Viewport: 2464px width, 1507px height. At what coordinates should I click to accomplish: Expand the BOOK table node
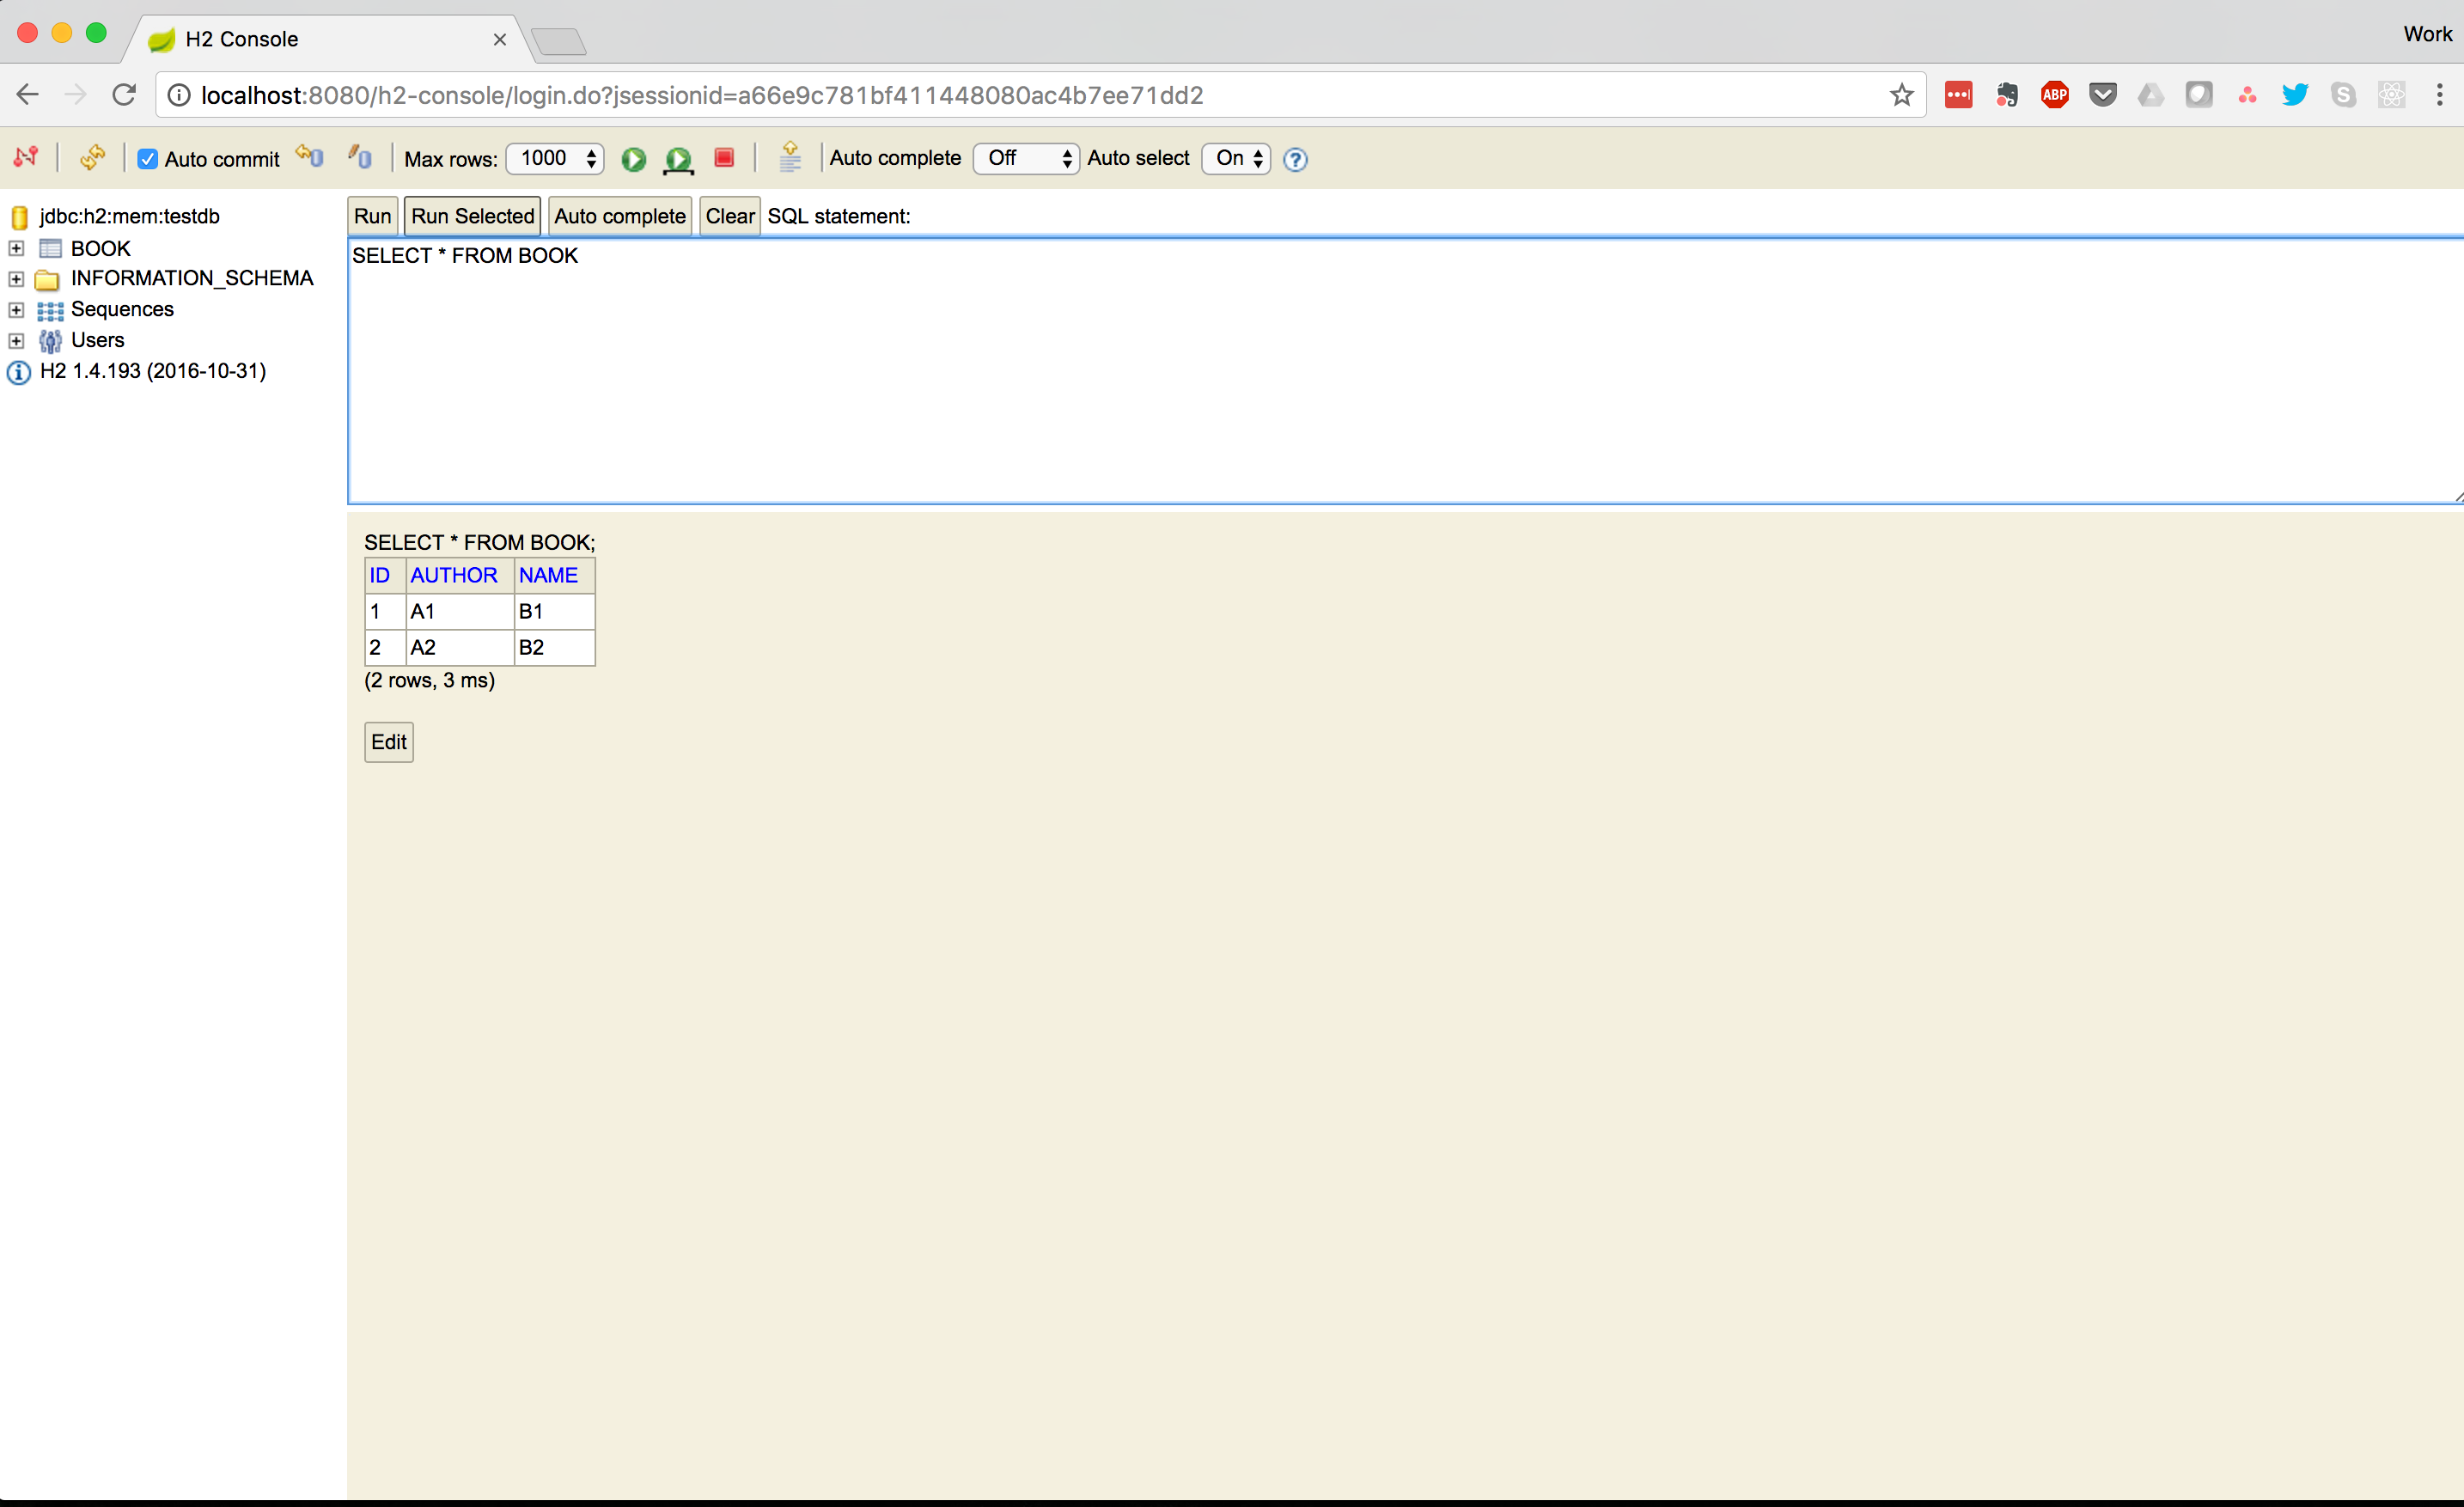tap(16, 248)
